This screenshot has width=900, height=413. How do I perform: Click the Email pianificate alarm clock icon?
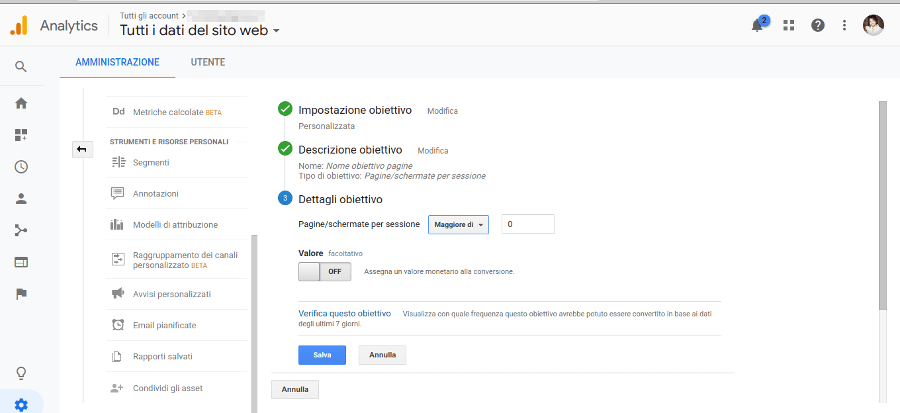point(118,325)
